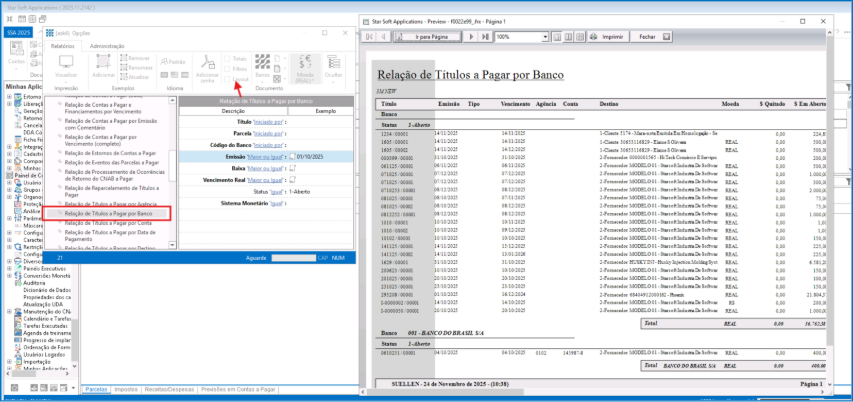Expand the Conversões Monetárias tree node
This screenshot has height=402, width=853.
[x=9, y=276]
